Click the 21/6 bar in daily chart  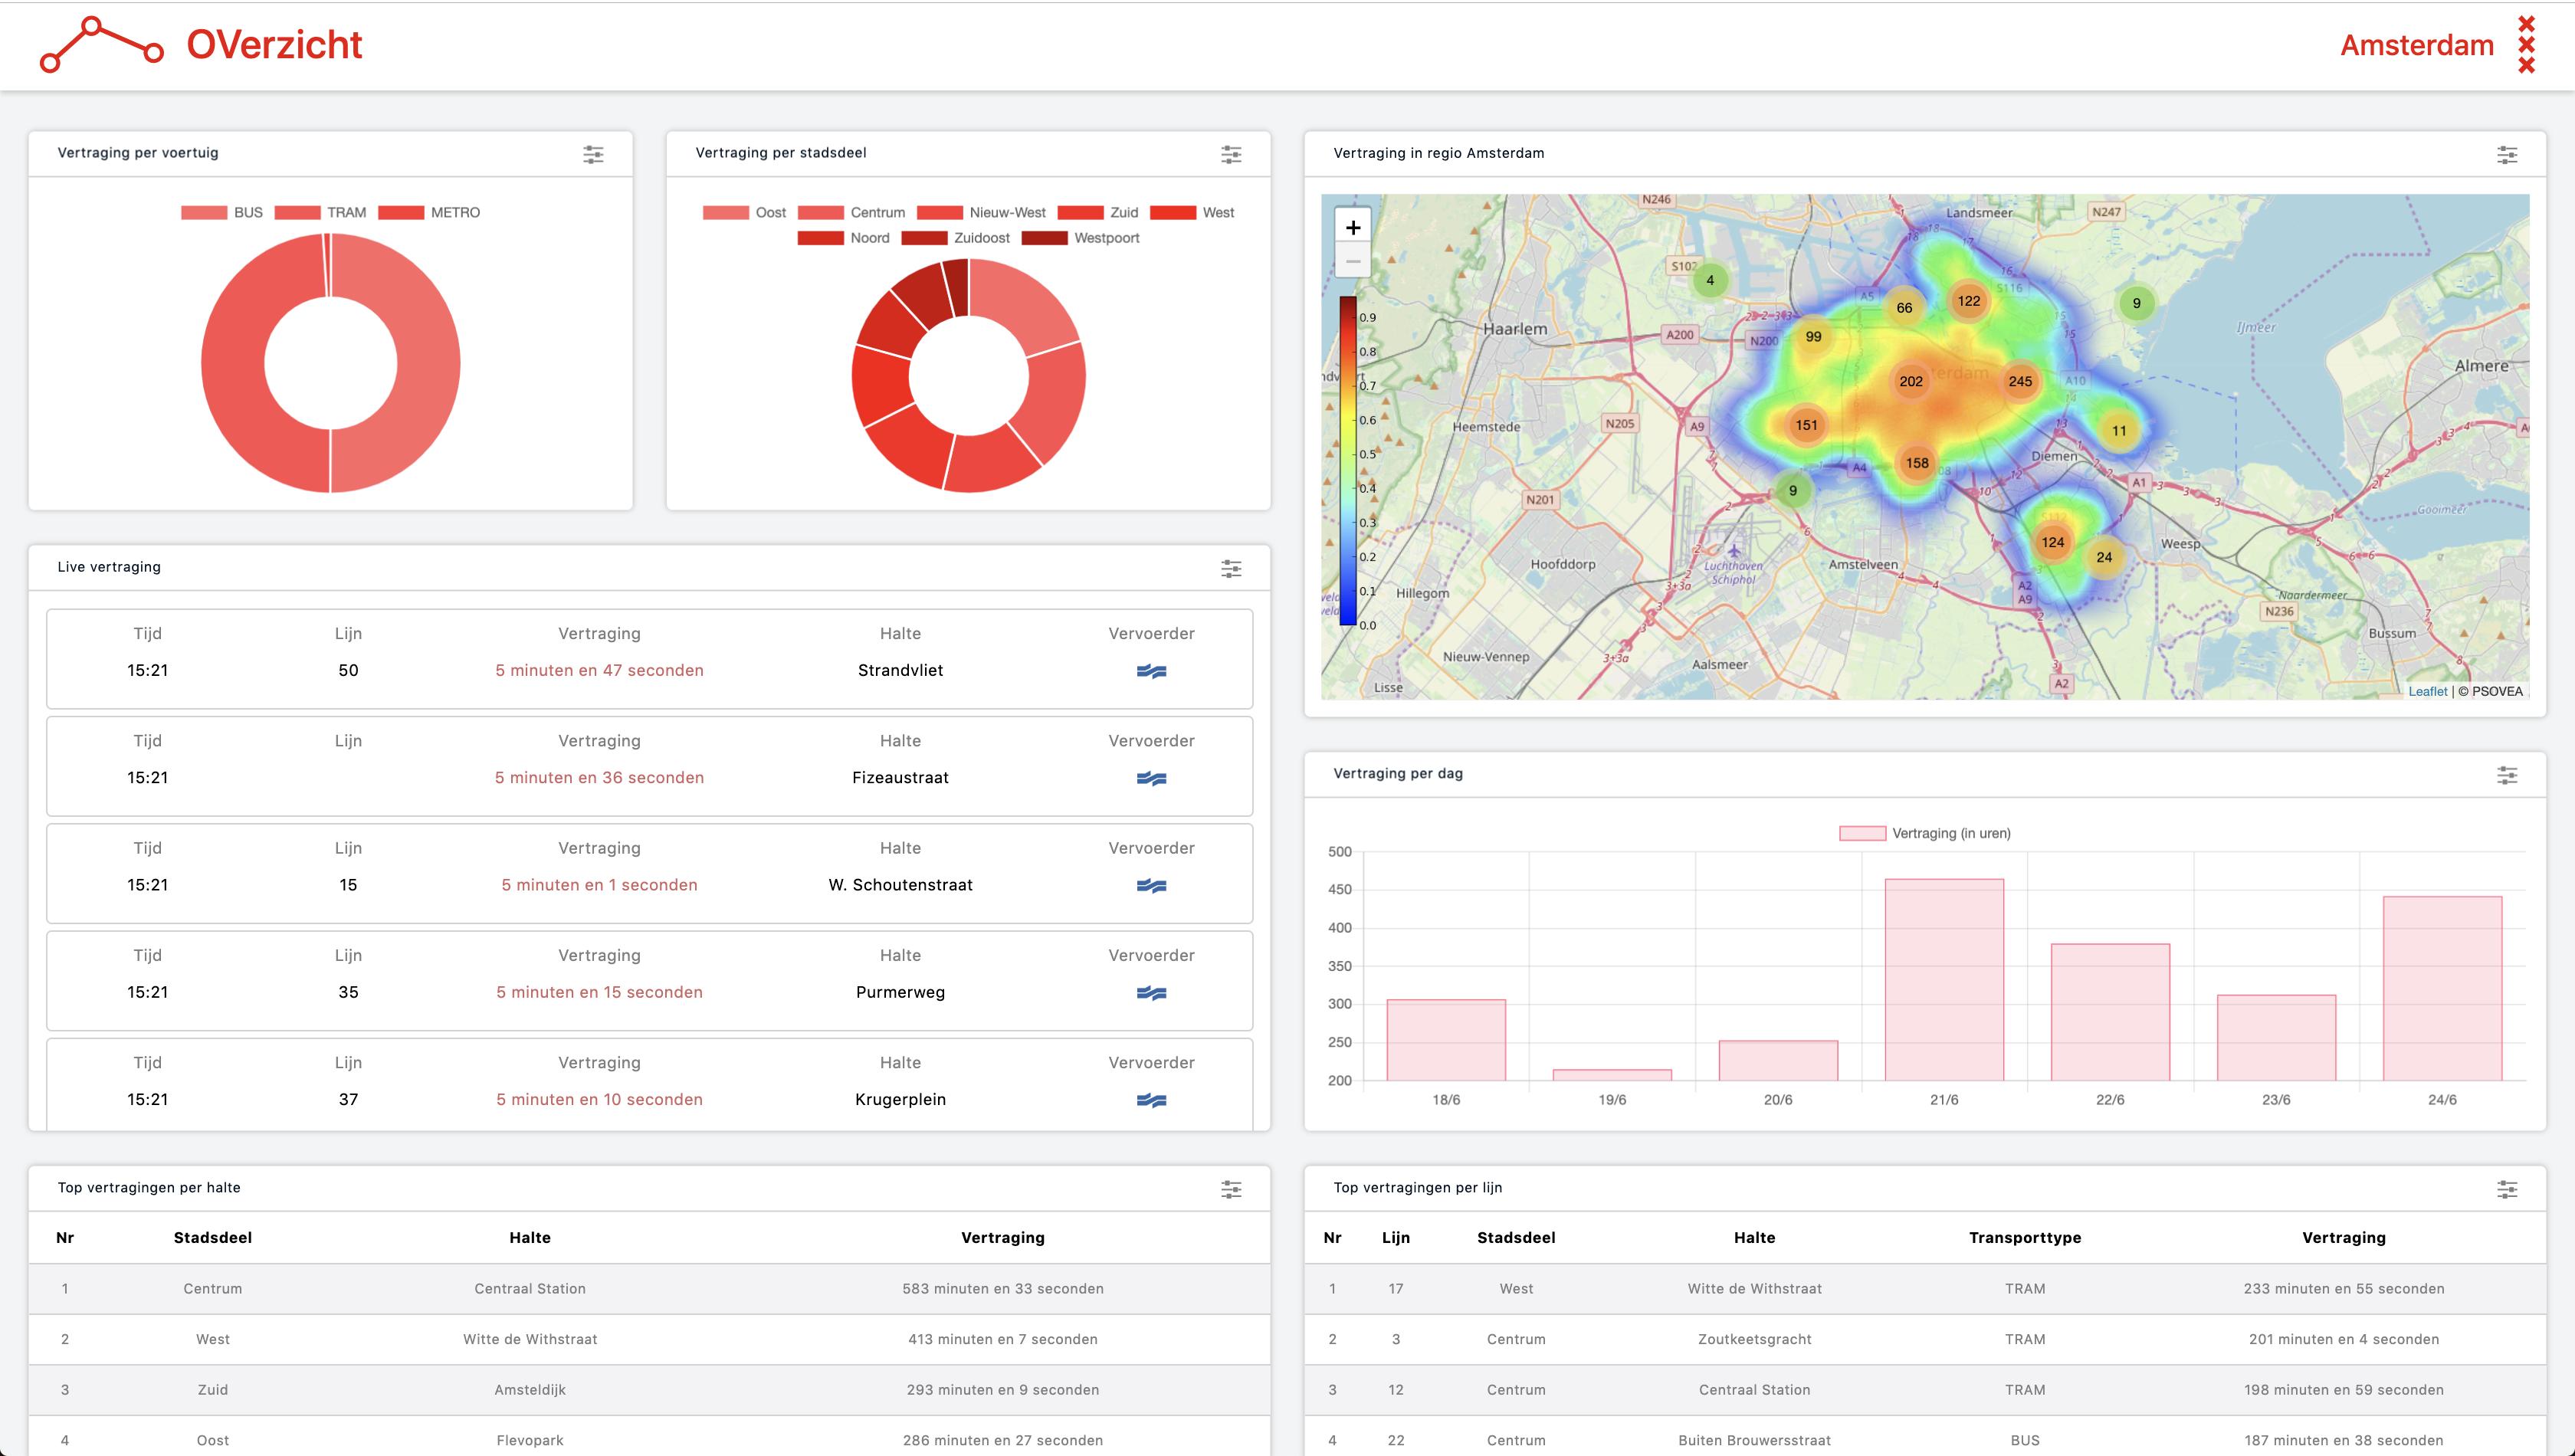pyautogui.click(x=1943, y=979)
